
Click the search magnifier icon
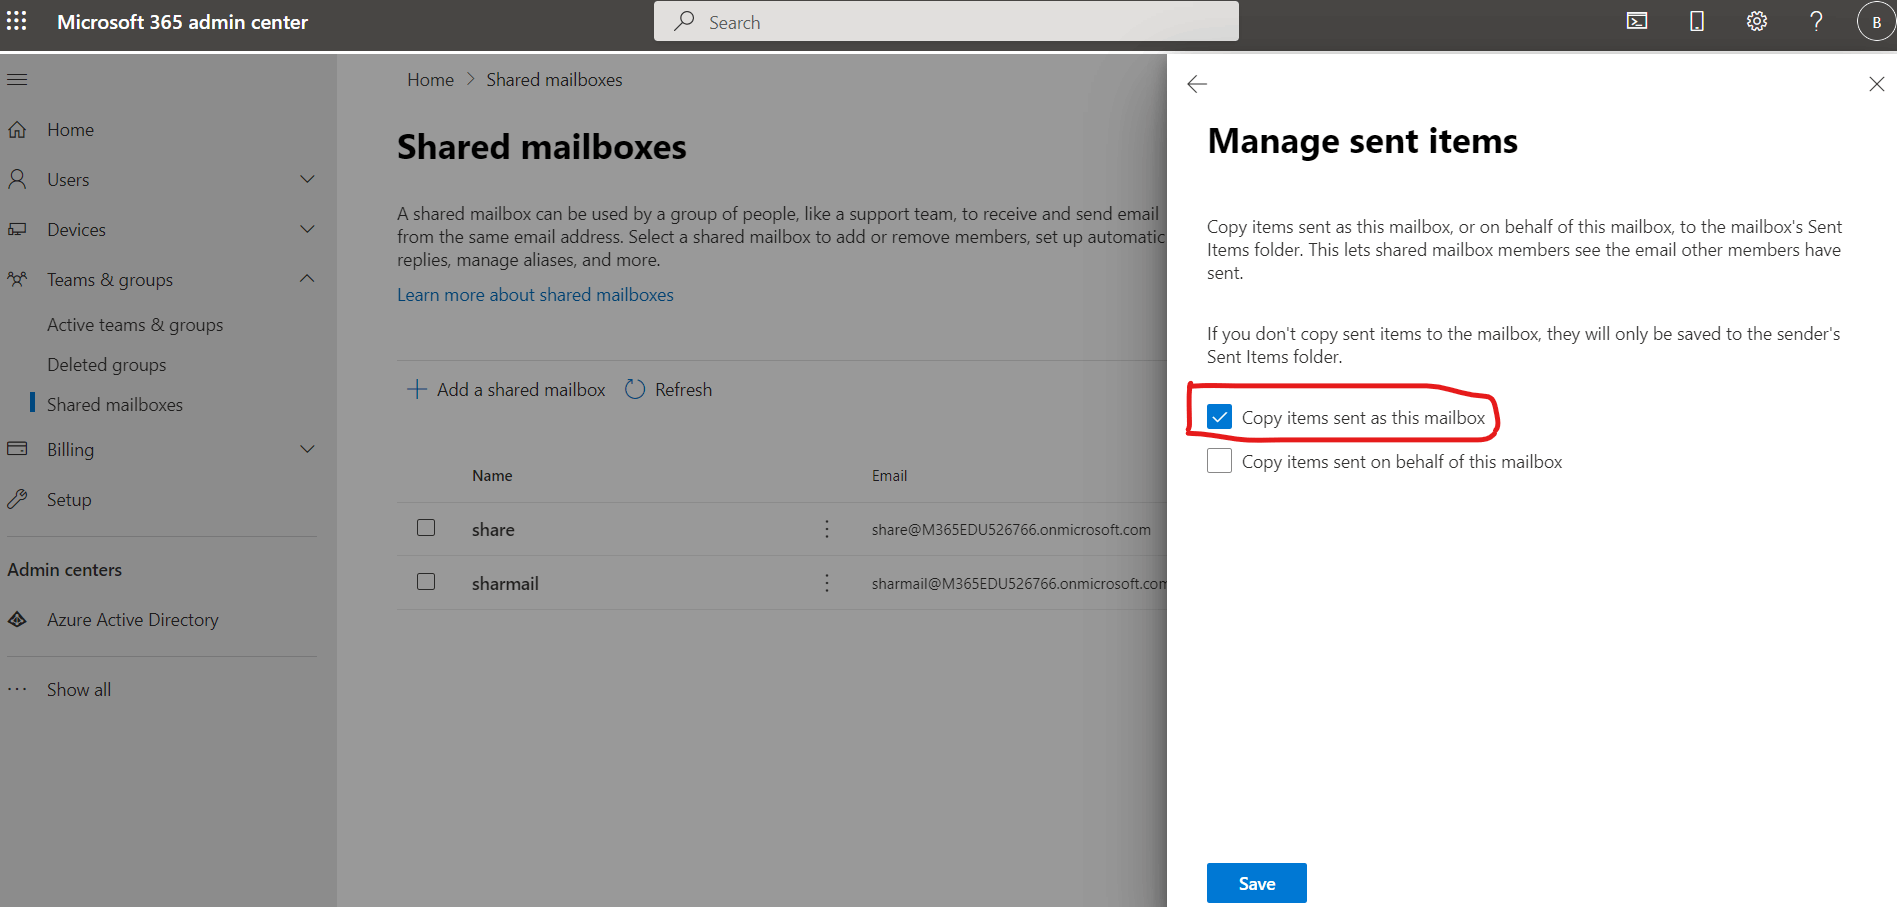click(684, 21)
